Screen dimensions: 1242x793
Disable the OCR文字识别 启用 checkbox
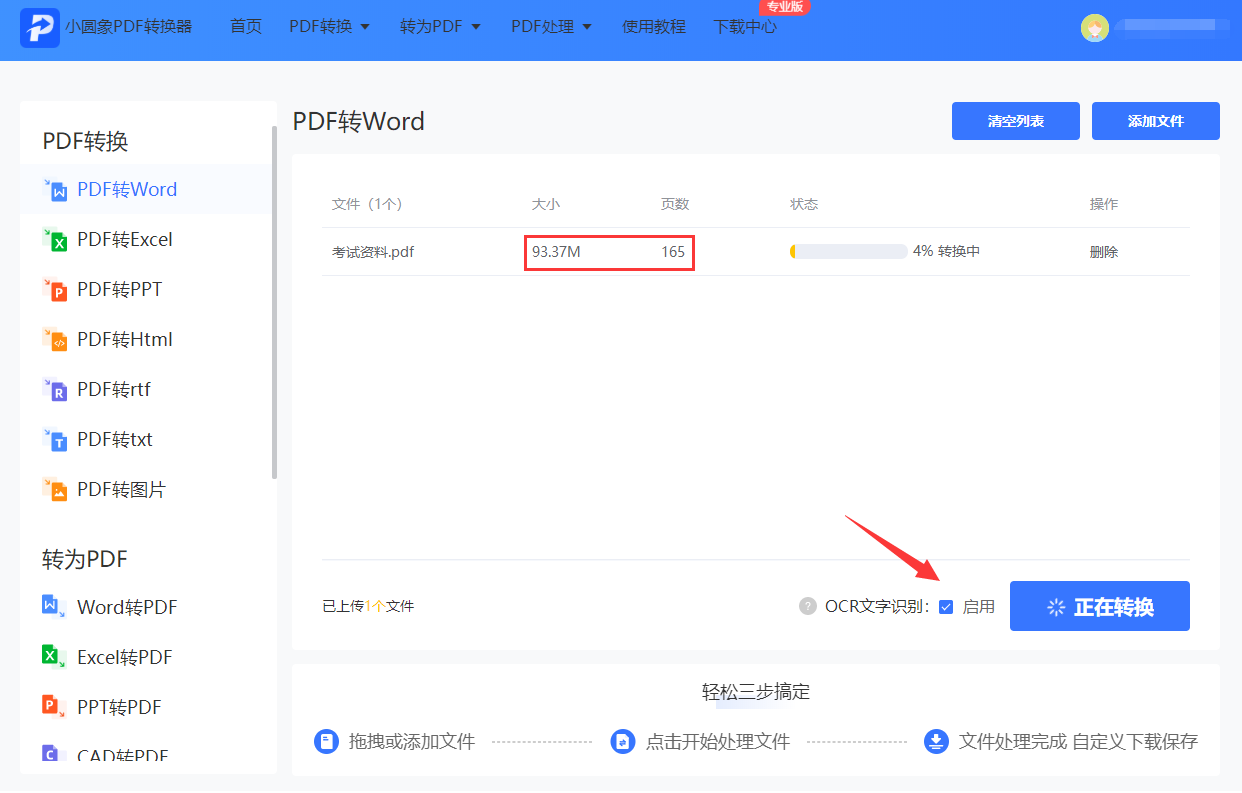tap(945, 606)
